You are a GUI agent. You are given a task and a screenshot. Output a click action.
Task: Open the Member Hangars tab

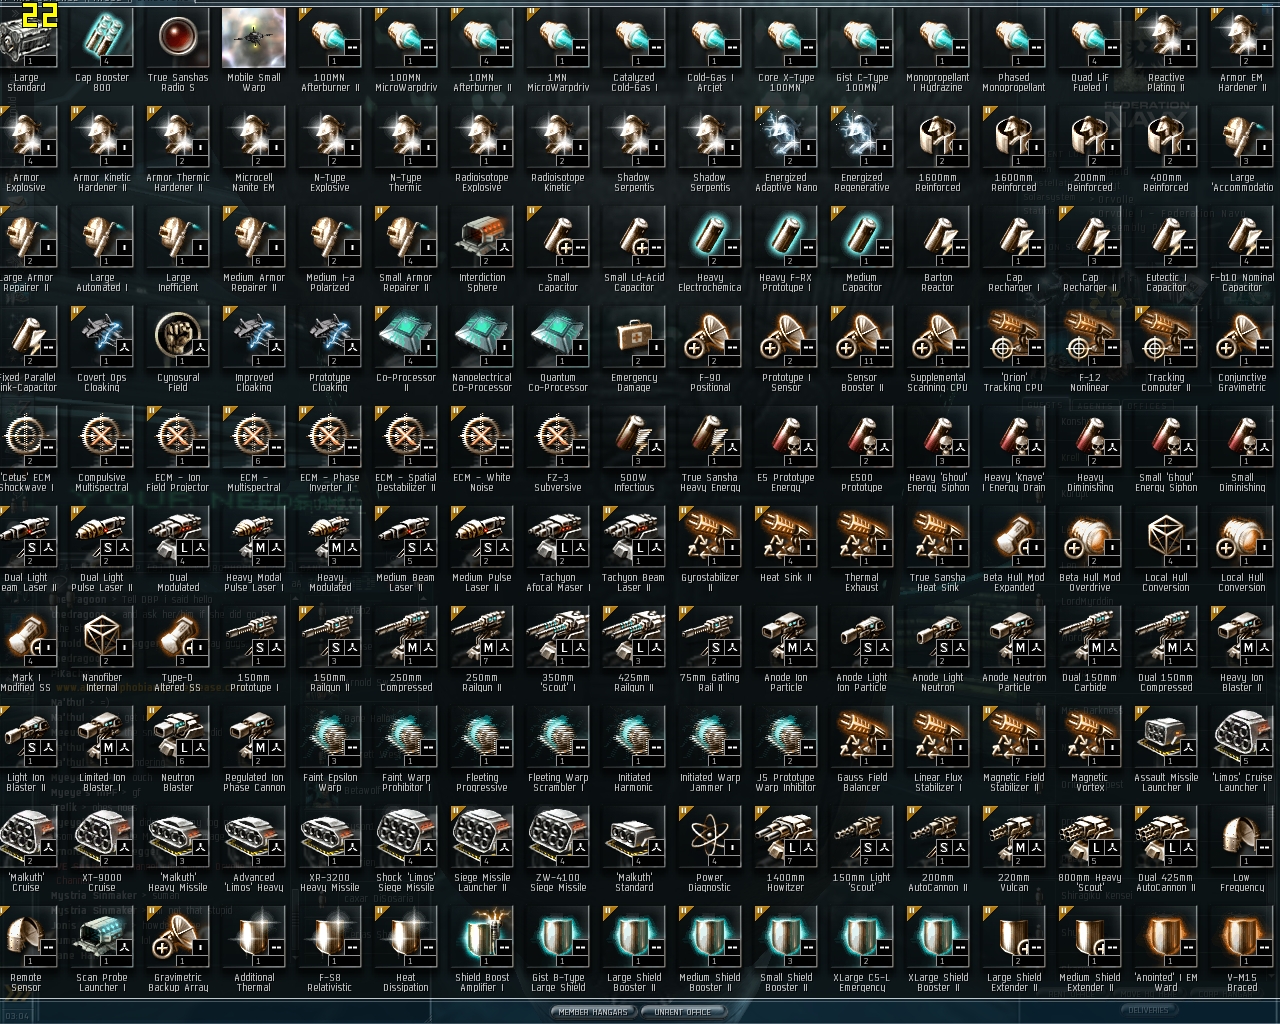[x=593, y=1011]
